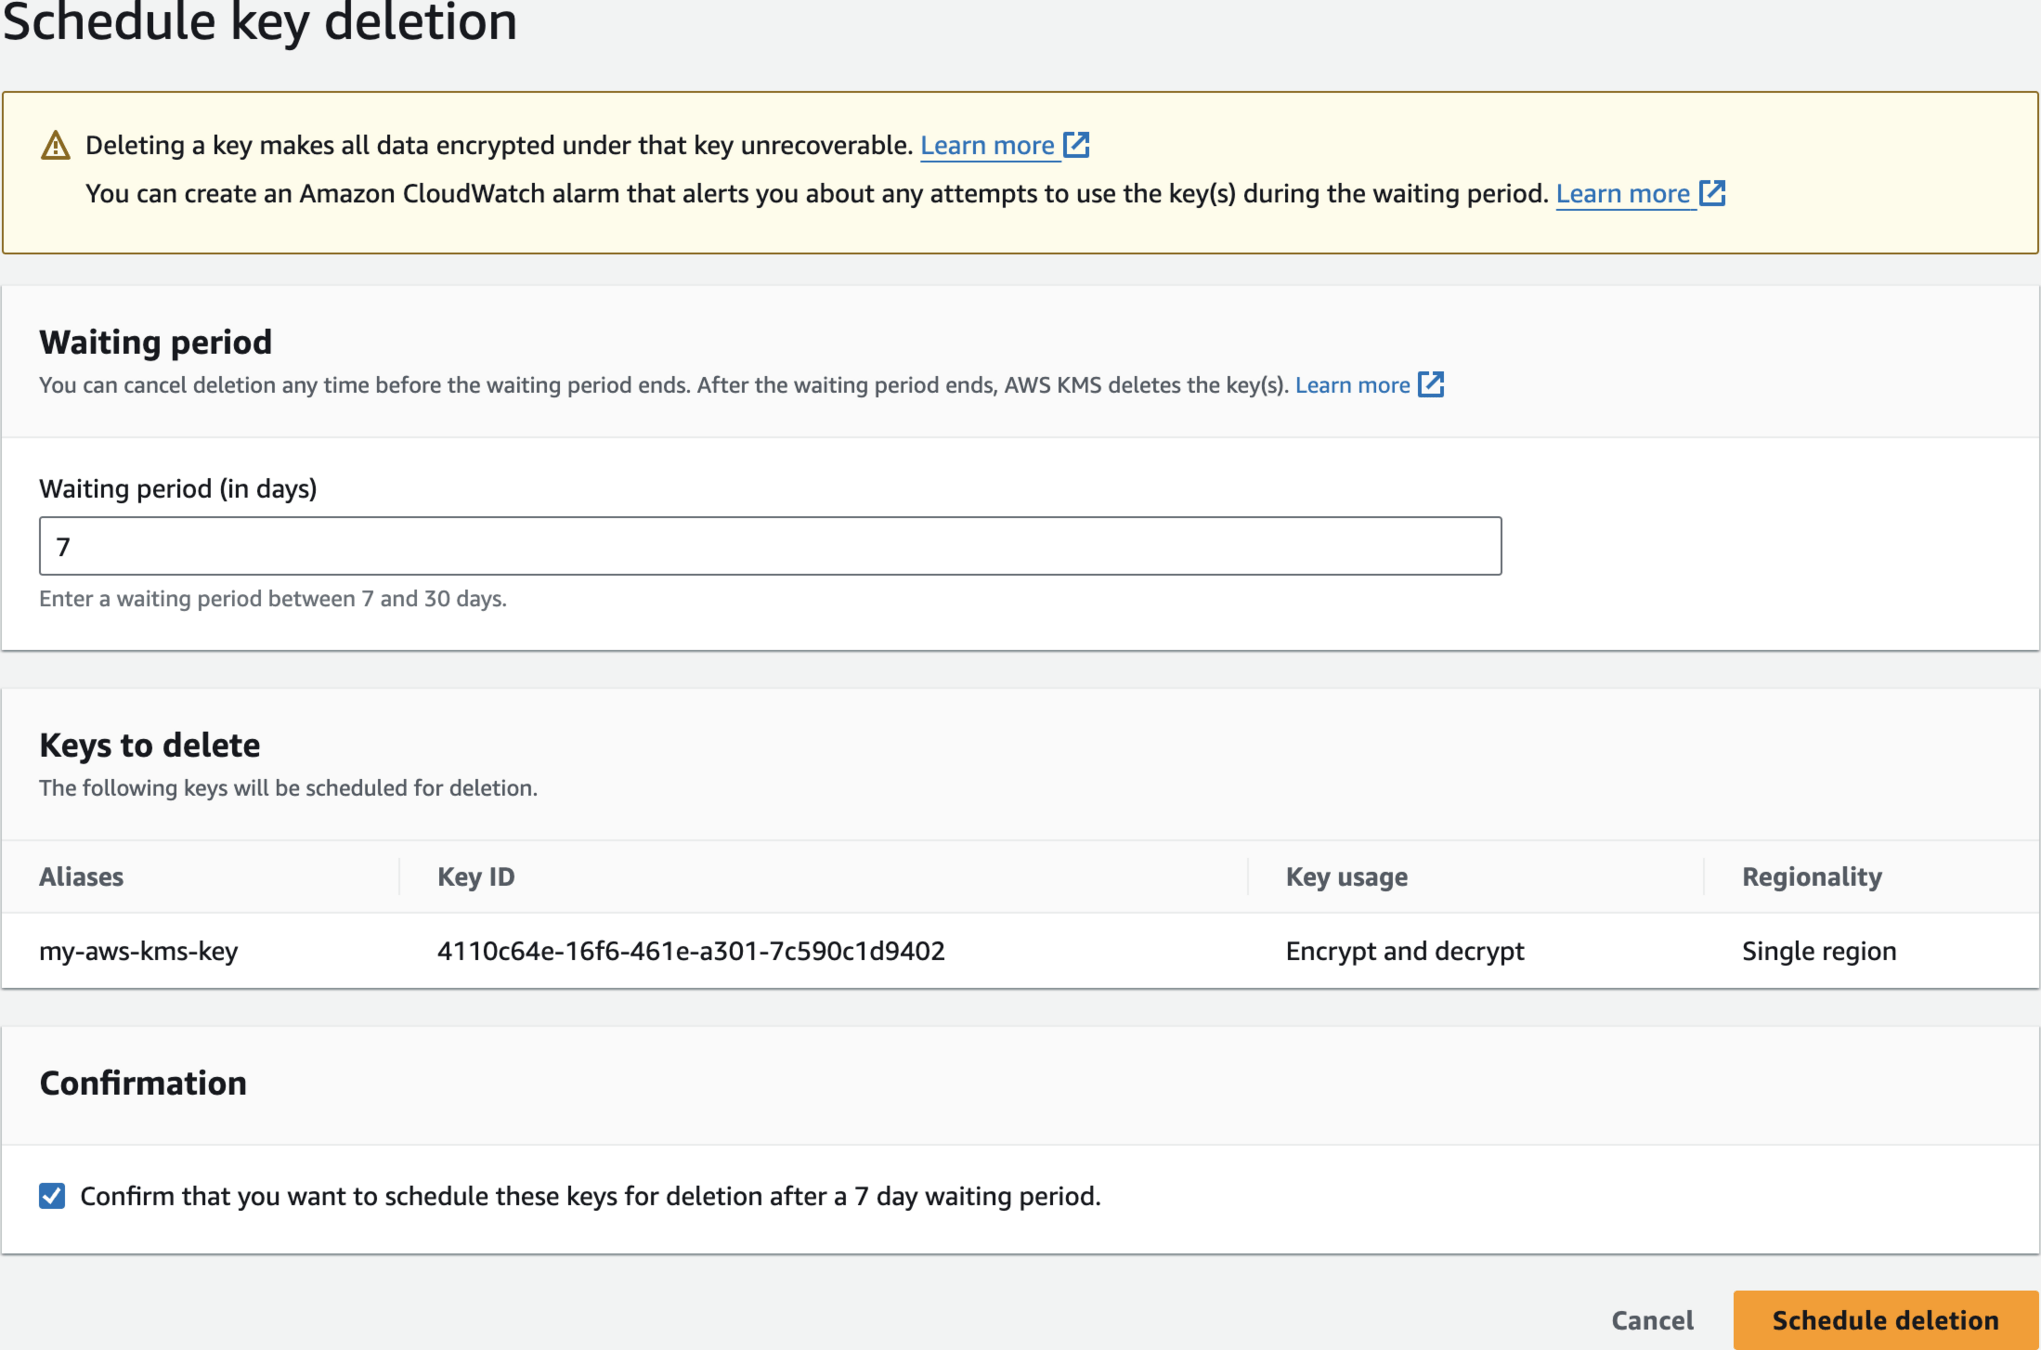Viewport: 2041px width, 1350px height.
Task: Click the confirmation checkbox label text
Action: pos(590,1196)
